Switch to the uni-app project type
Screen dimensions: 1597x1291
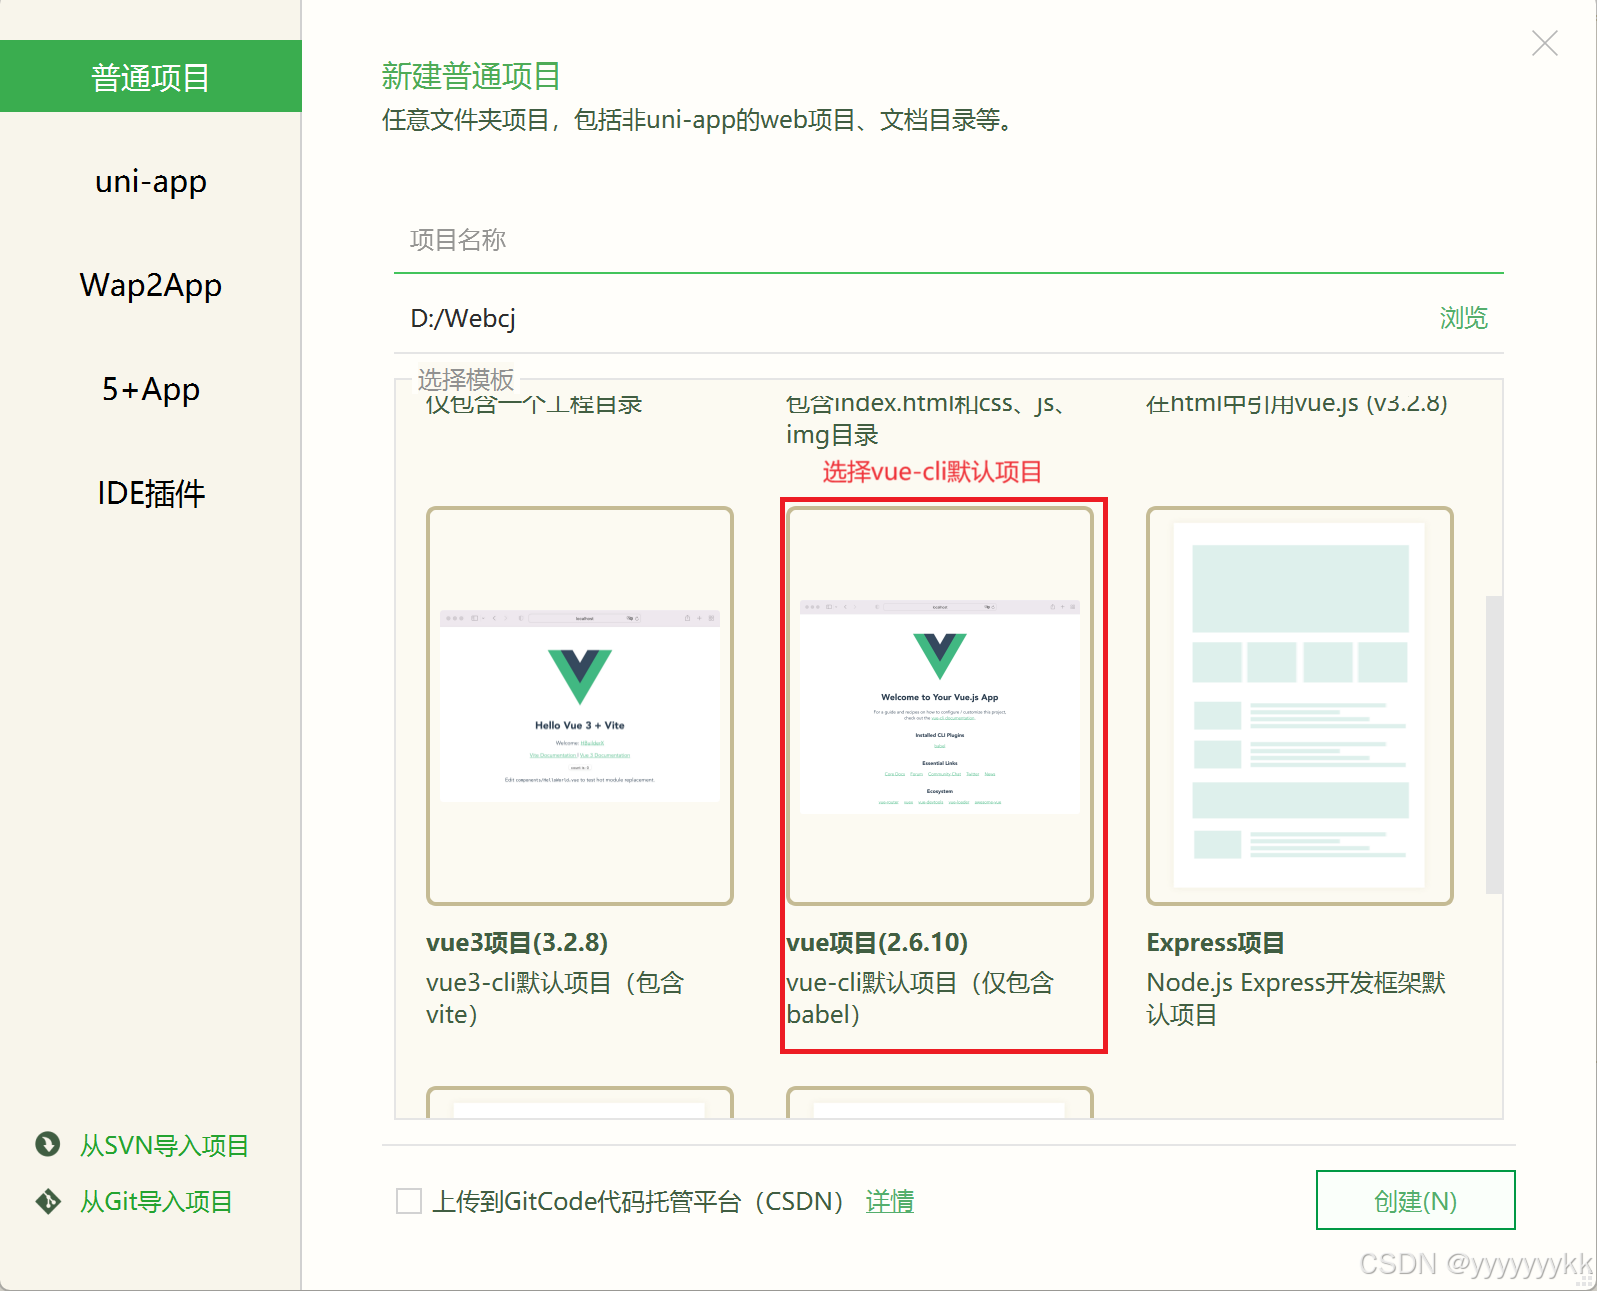point(150,181)
